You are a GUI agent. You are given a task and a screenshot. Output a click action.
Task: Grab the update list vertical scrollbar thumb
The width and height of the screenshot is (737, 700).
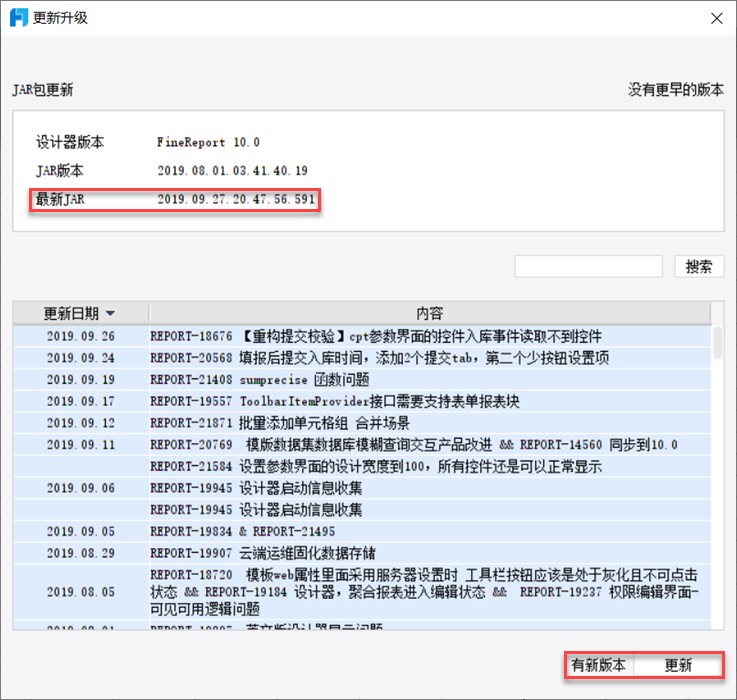coord(717,343)
